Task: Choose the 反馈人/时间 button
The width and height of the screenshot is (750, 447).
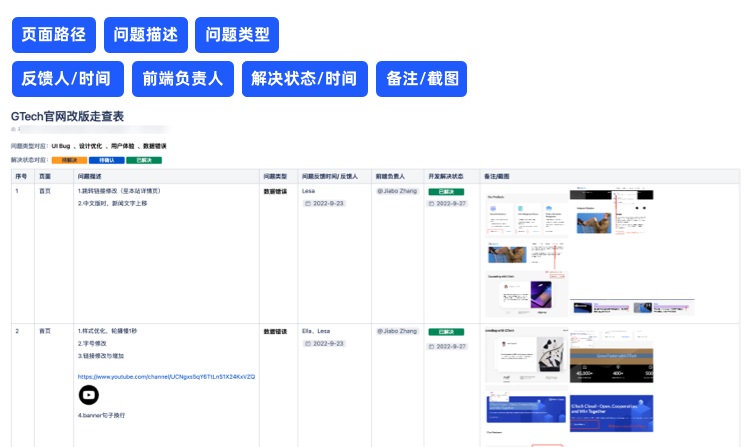Action: tap(67, 79)
